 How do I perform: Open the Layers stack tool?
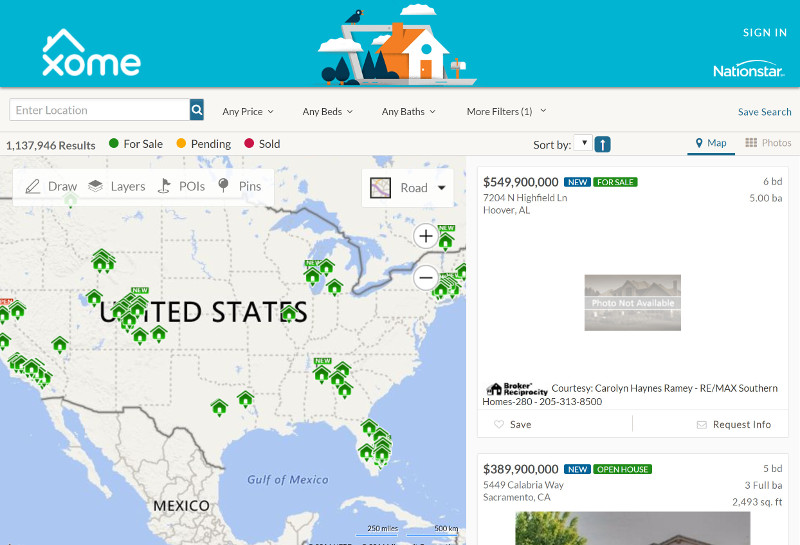coord(95,186)
